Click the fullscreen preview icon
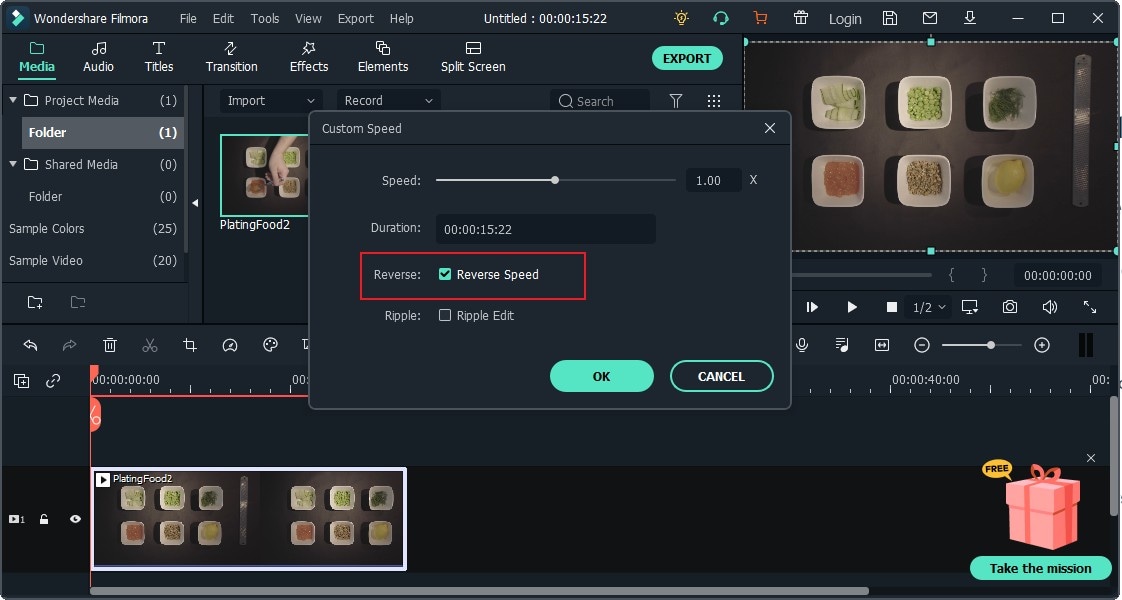Screen dimensions: 1122x600 point(1090,307)
